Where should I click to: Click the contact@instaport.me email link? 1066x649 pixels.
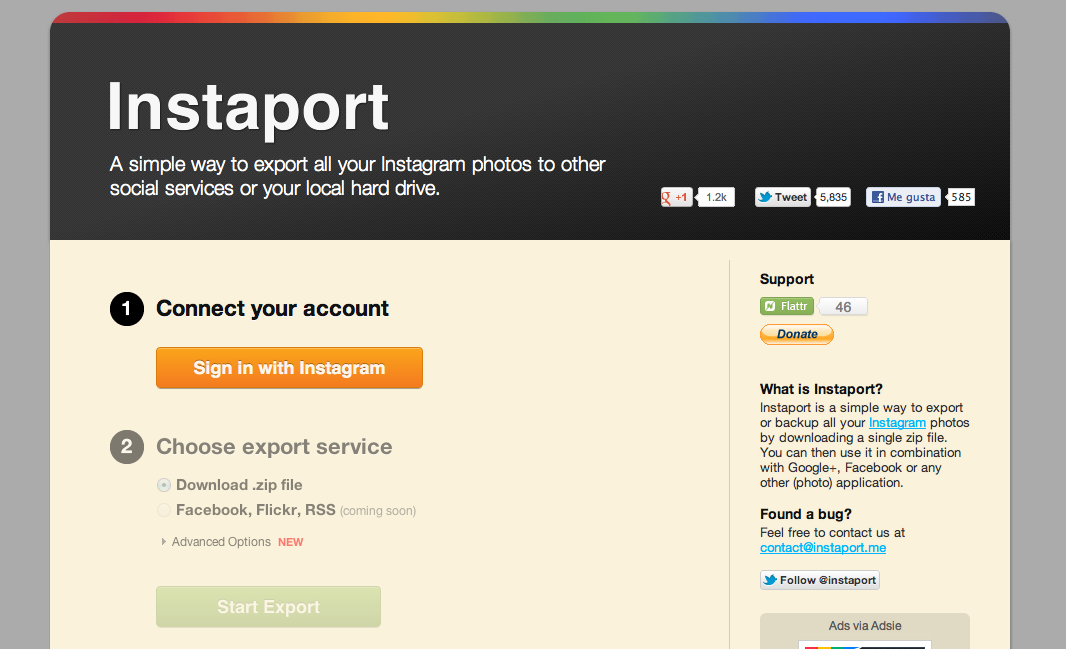823,548
